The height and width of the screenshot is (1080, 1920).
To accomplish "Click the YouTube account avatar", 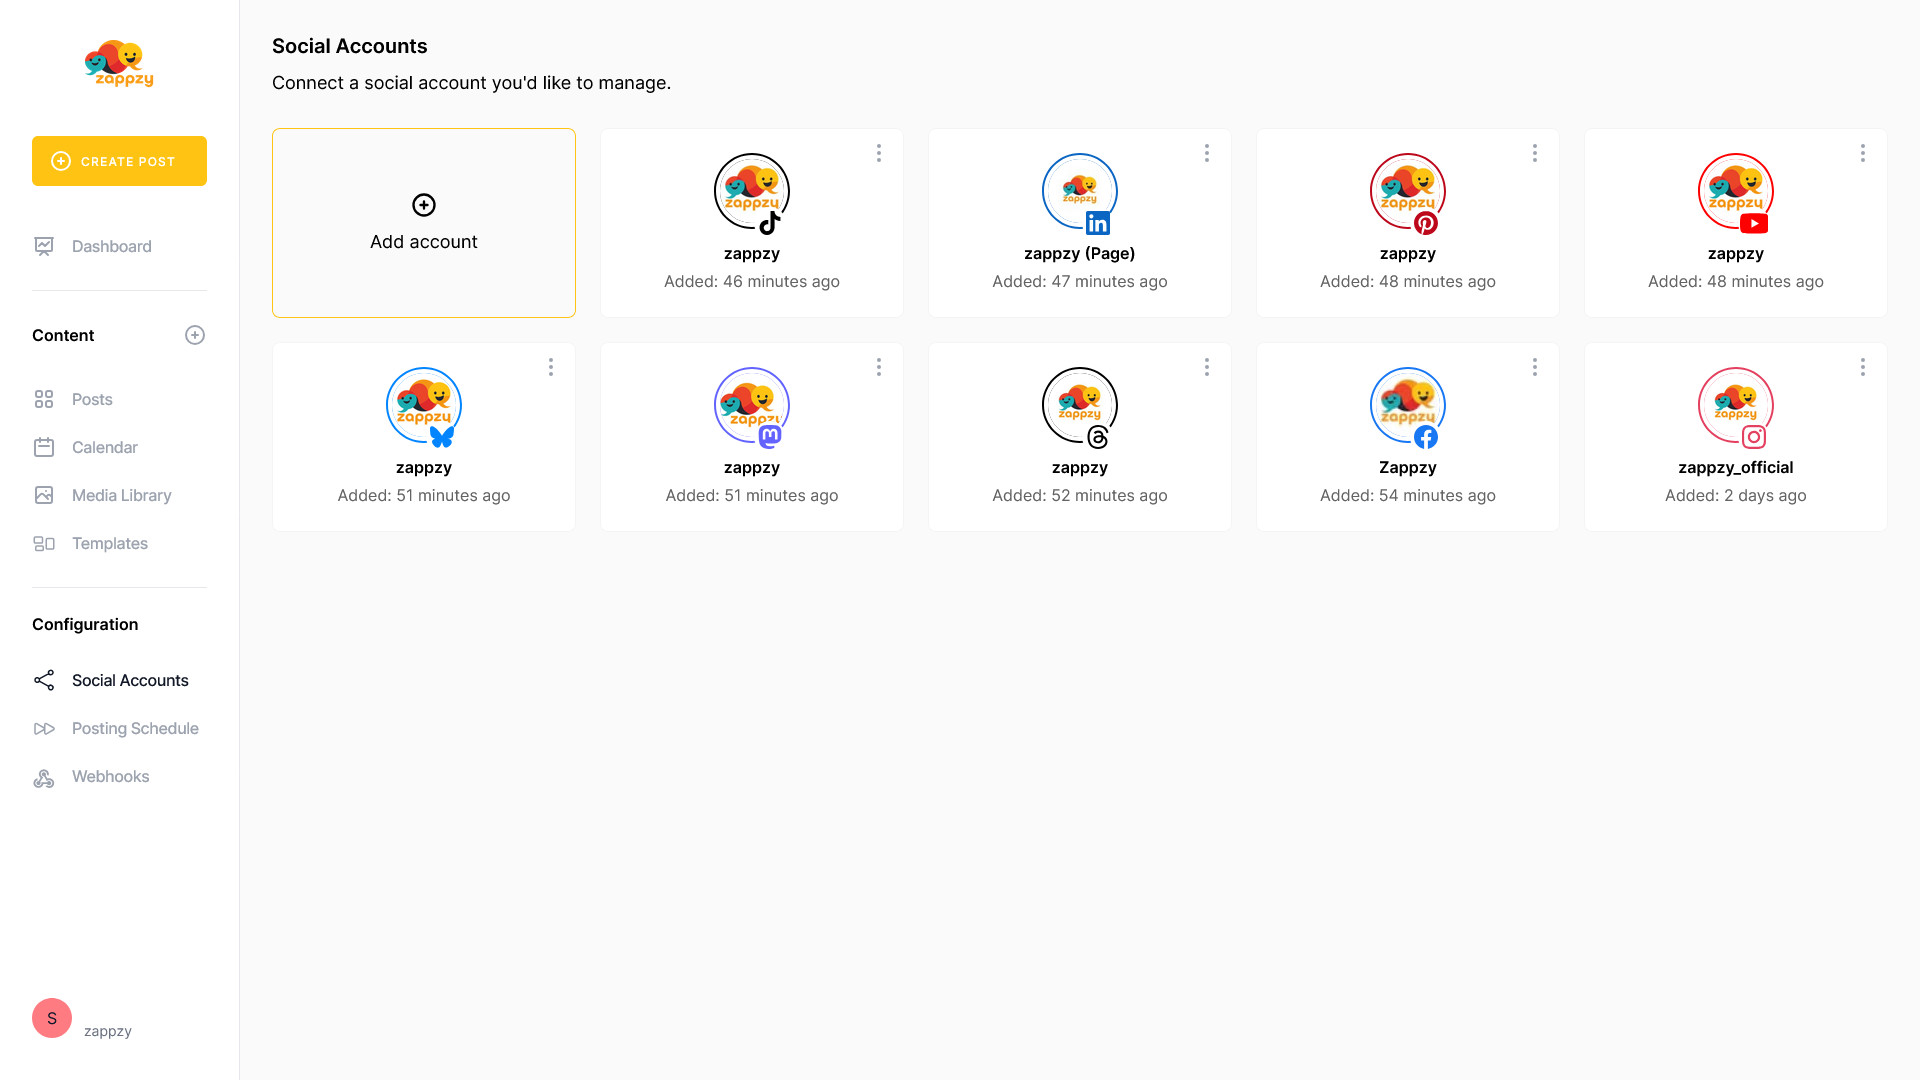I will pyautogui.click(x=1736, y=191).
